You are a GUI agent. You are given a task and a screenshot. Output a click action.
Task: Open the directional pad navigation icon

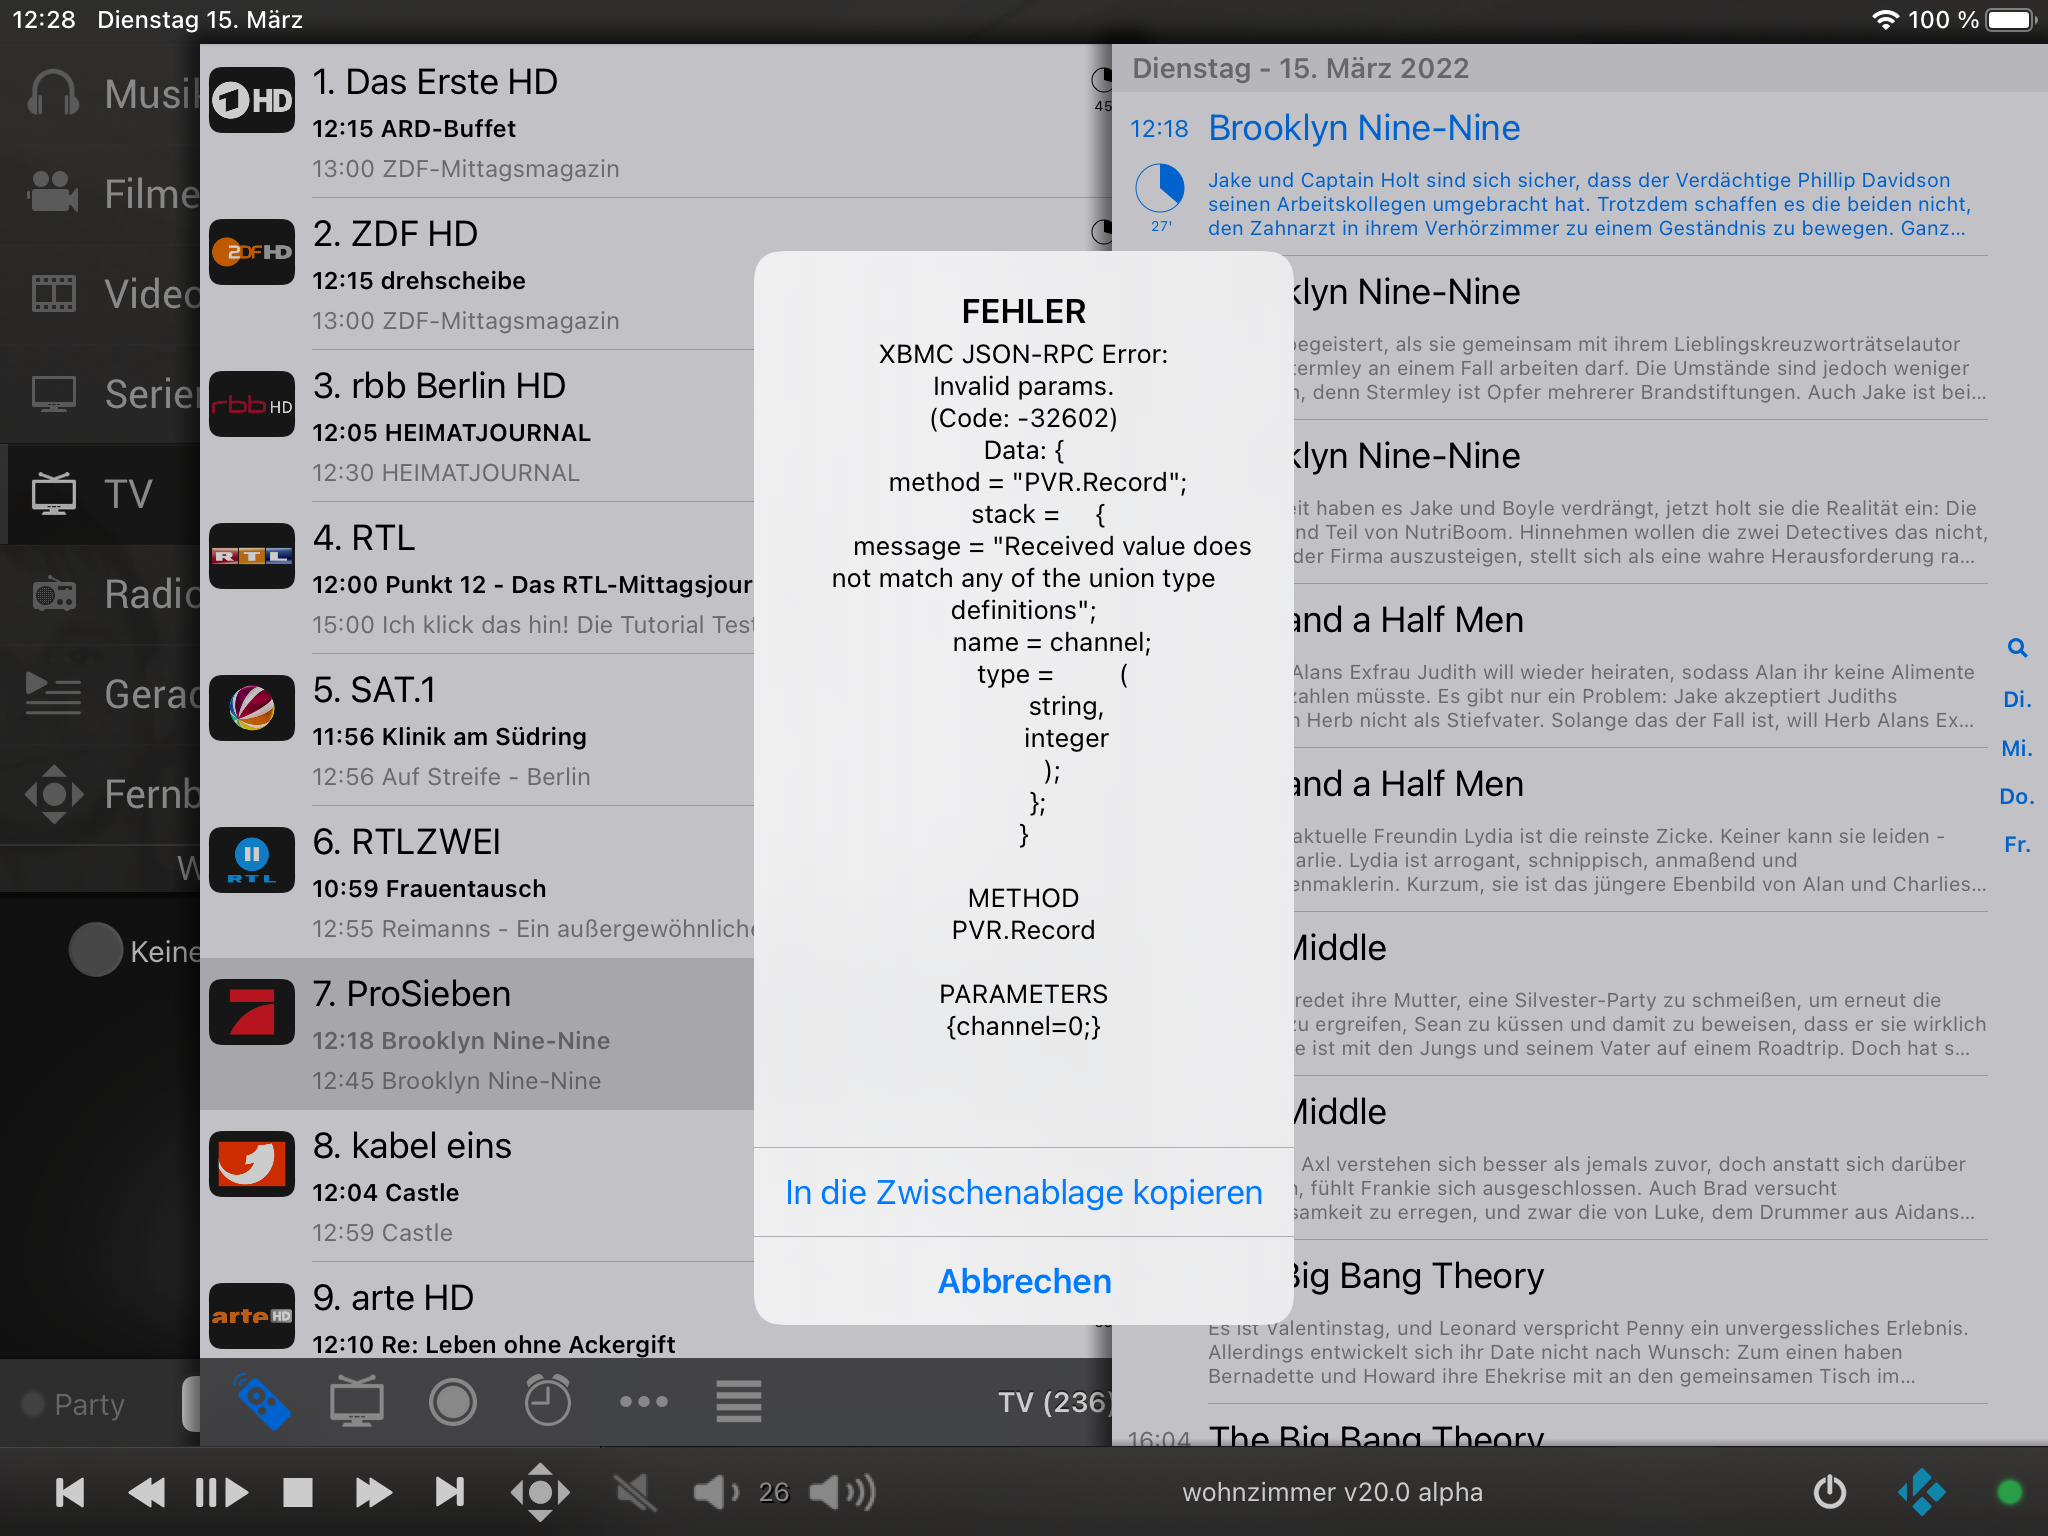[x=538, y=1492]
